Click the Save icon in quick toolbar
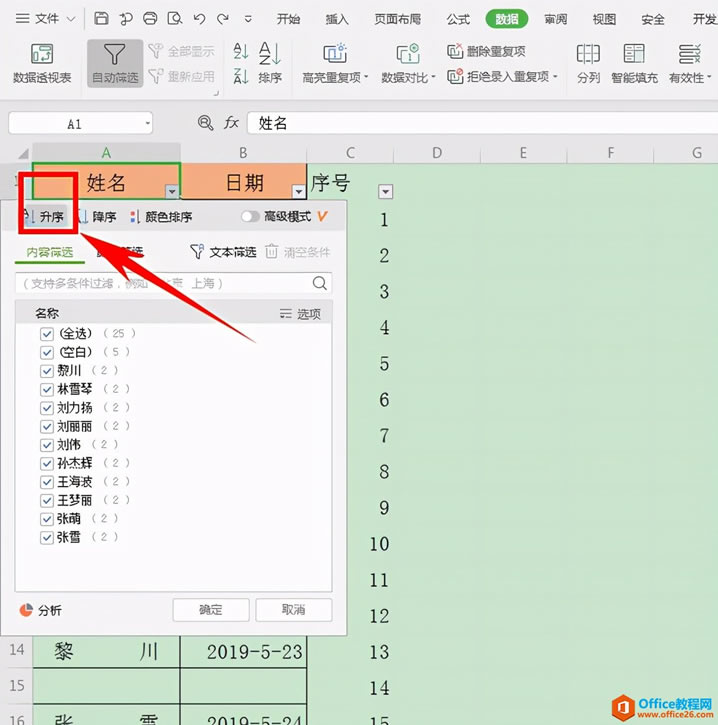Viewport: 718px width, 725px height. click(101, 18)
